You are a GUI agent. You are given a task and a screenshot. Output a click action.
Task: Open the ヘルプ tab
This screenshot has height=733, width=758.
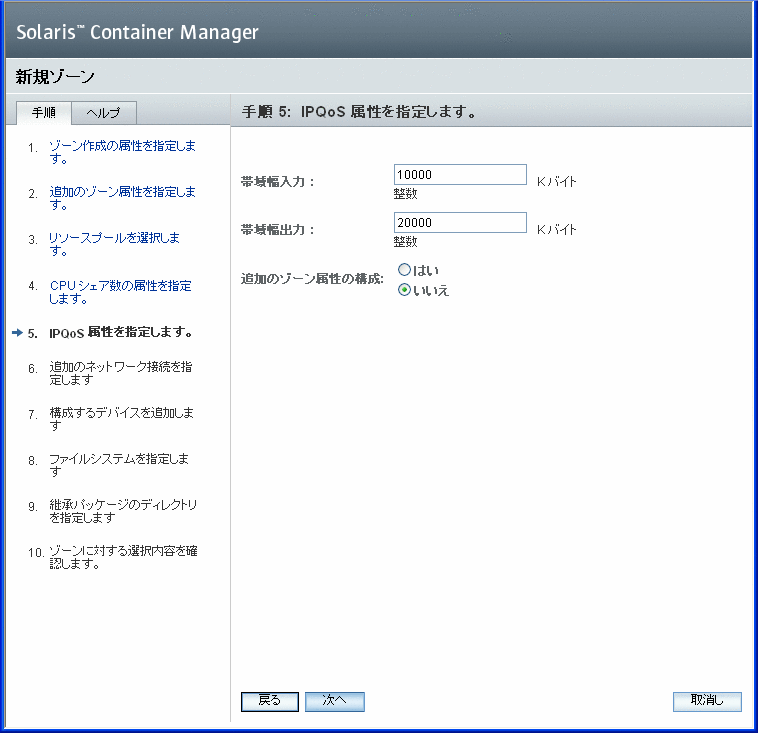(103, 113)
